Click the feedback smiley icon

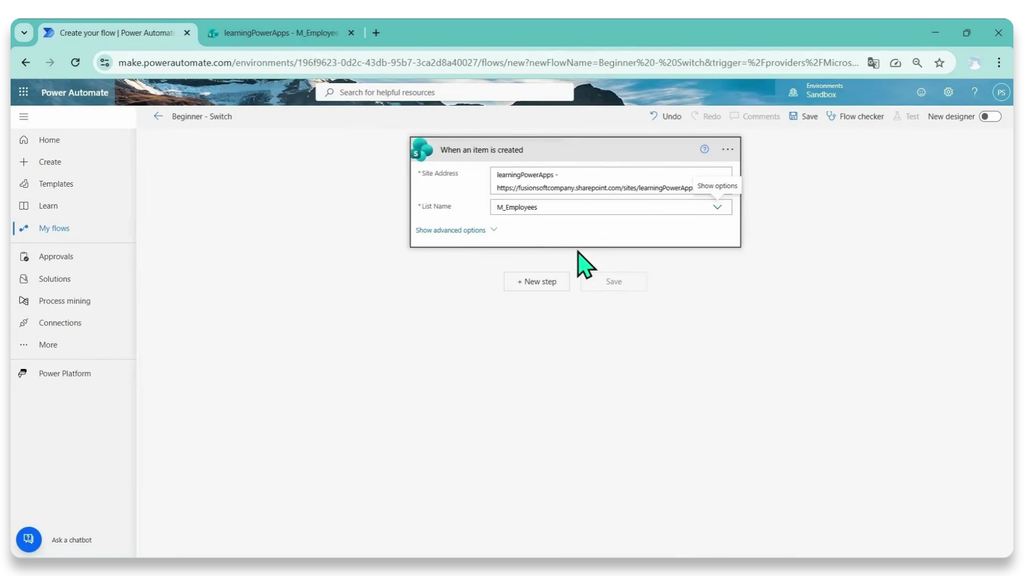point(921,92)
